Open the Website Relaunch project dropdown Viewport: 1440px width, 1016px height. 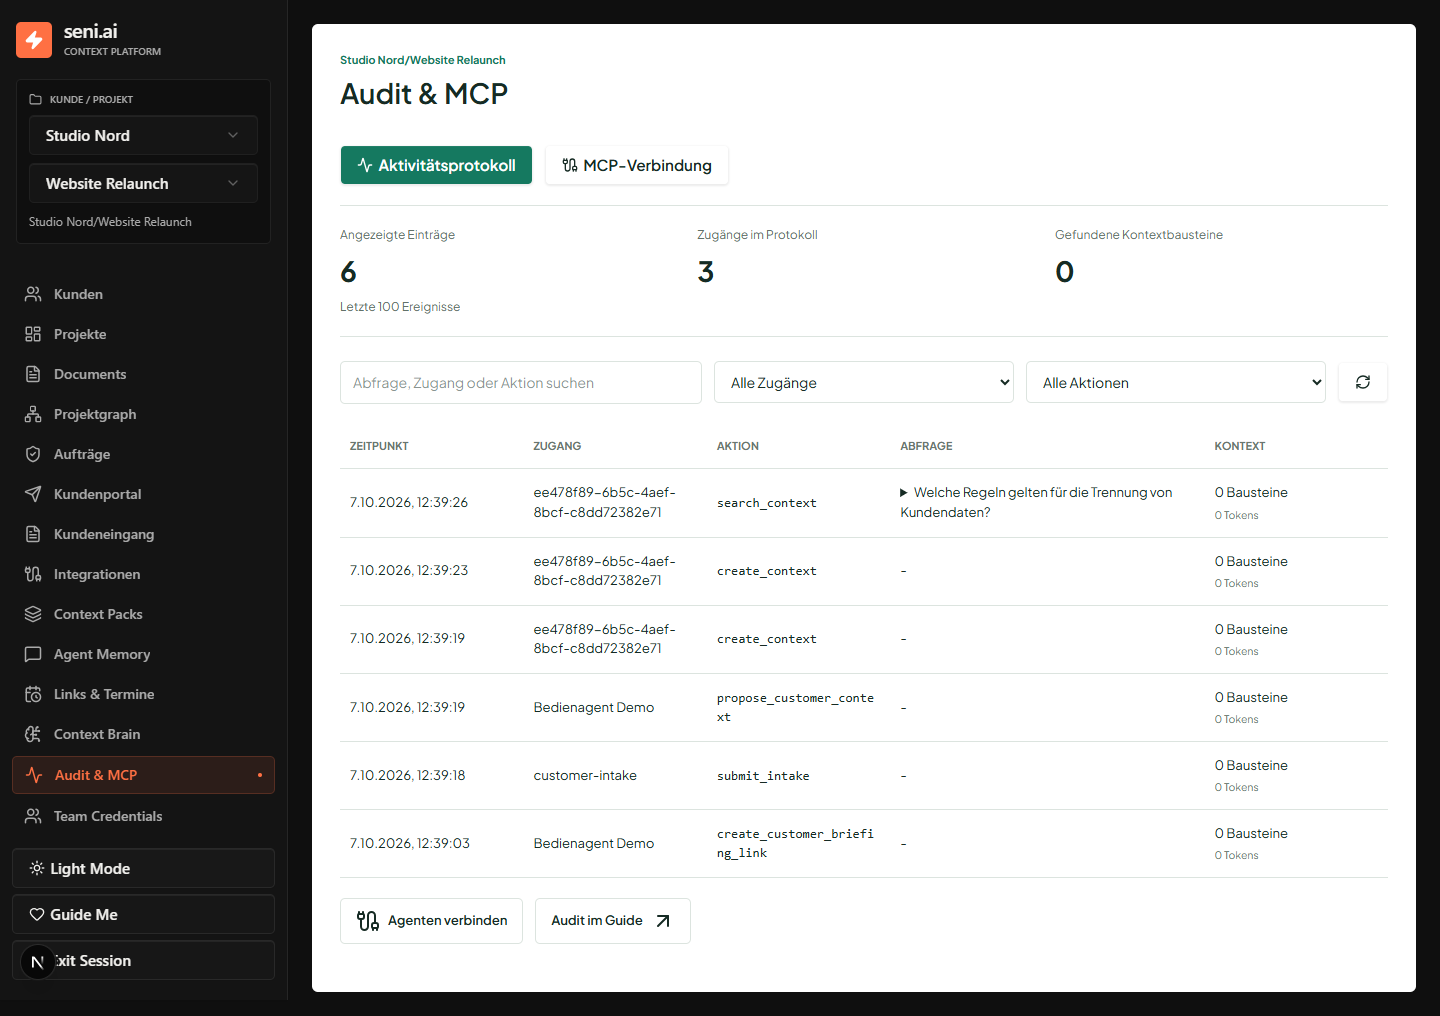[x=143, y=183]
